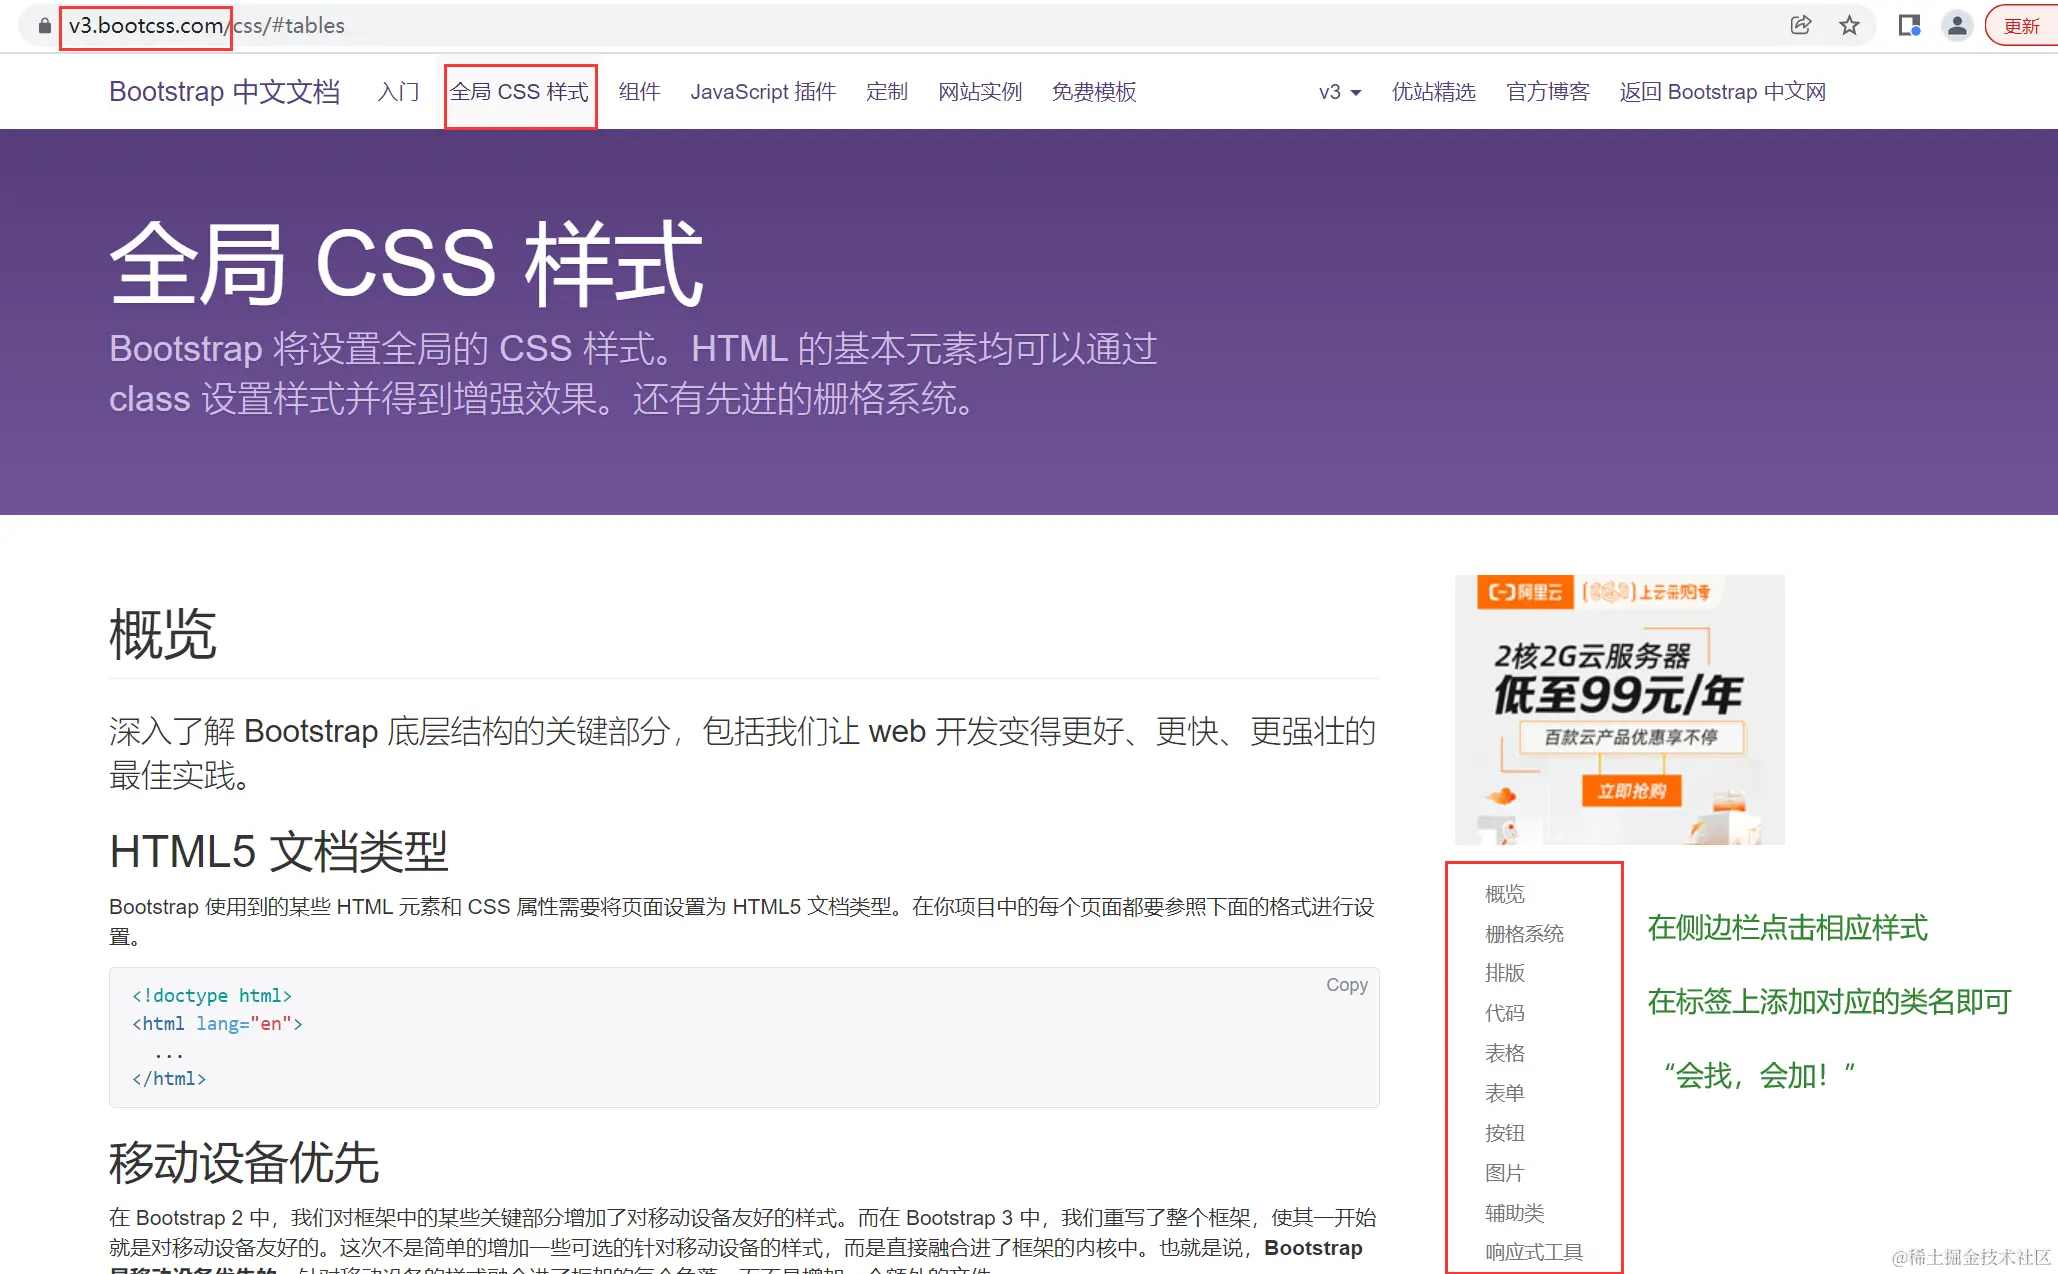Open the Bootstrap 中文文档 brand link
The image size is (2058, 1274).
click(x=224, y=92)
